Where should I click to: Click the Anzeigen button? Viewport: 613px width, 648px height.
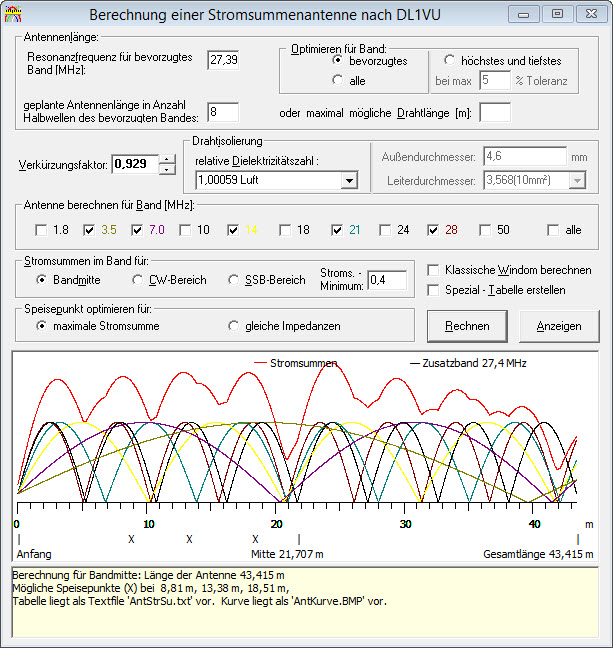tap(559, 326)
